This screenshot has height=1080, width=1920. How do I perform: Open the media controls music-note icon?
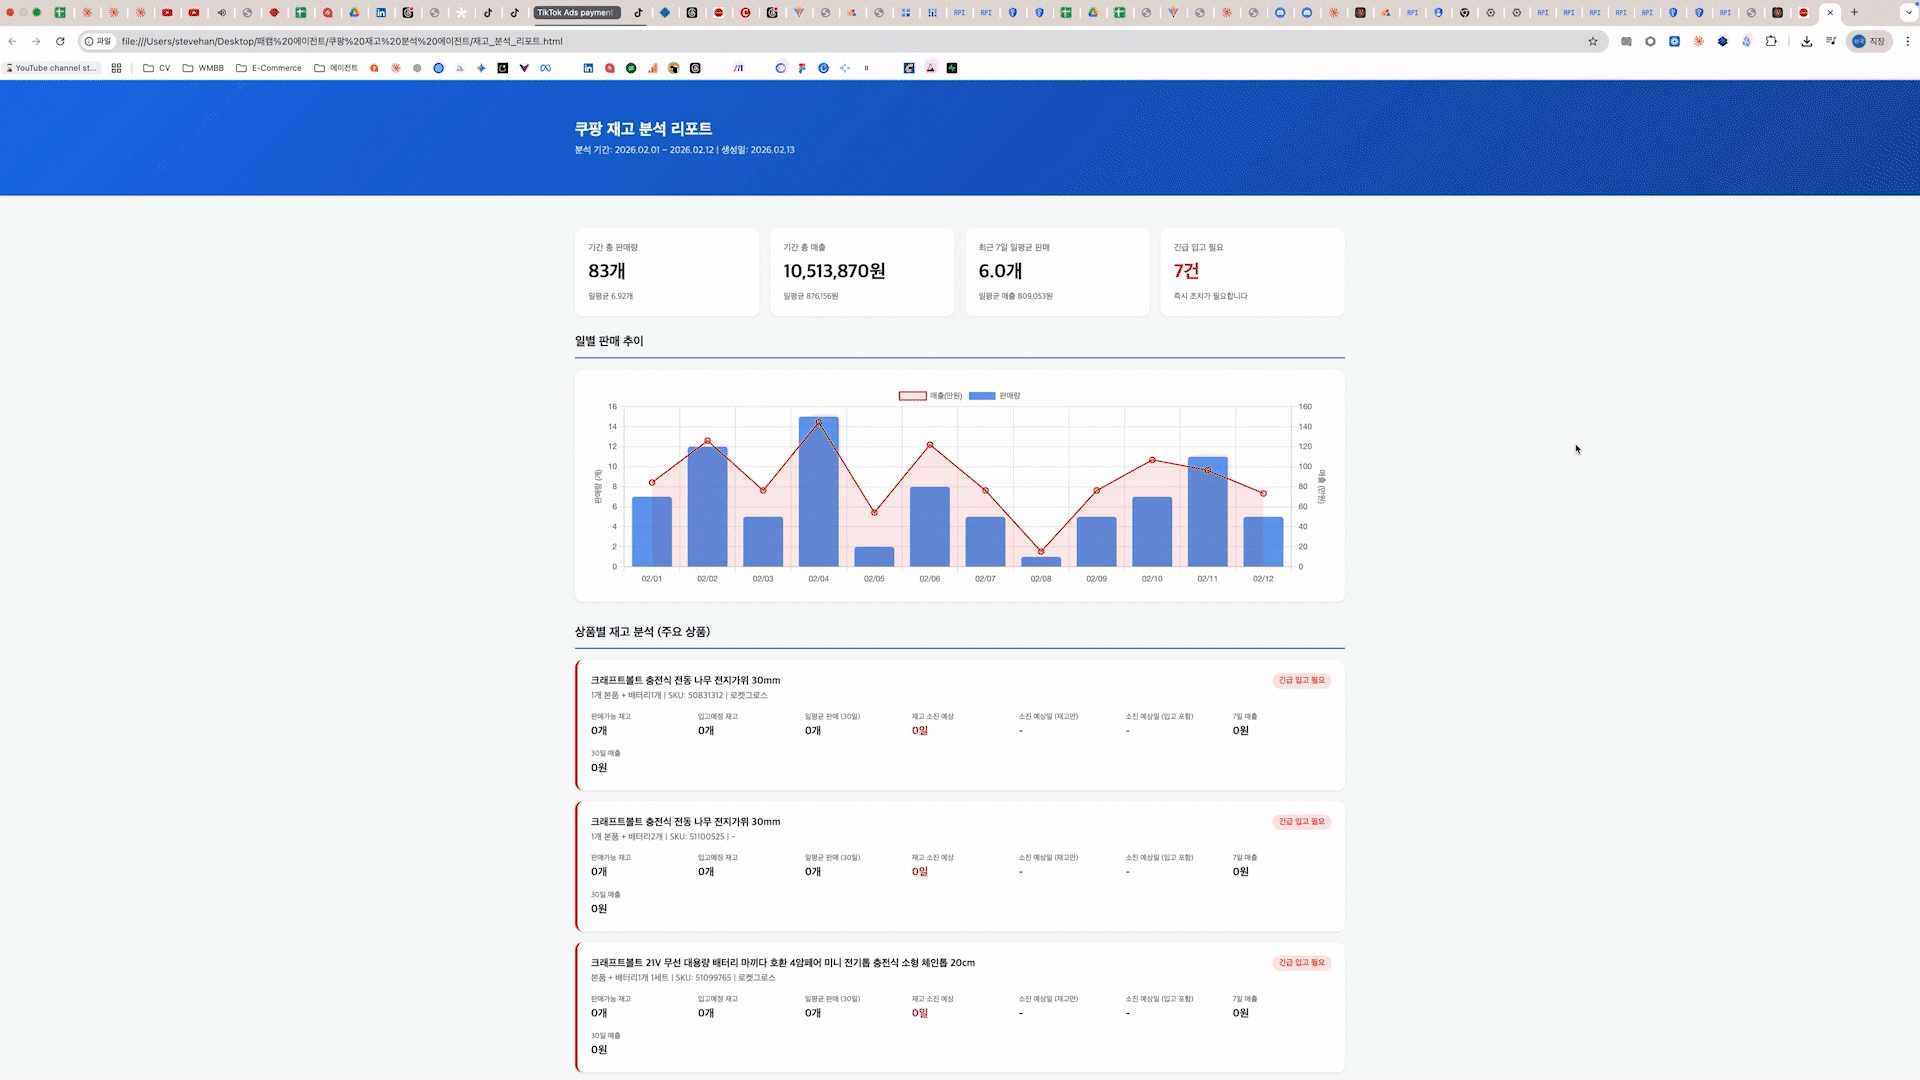tap(1831, 41)
